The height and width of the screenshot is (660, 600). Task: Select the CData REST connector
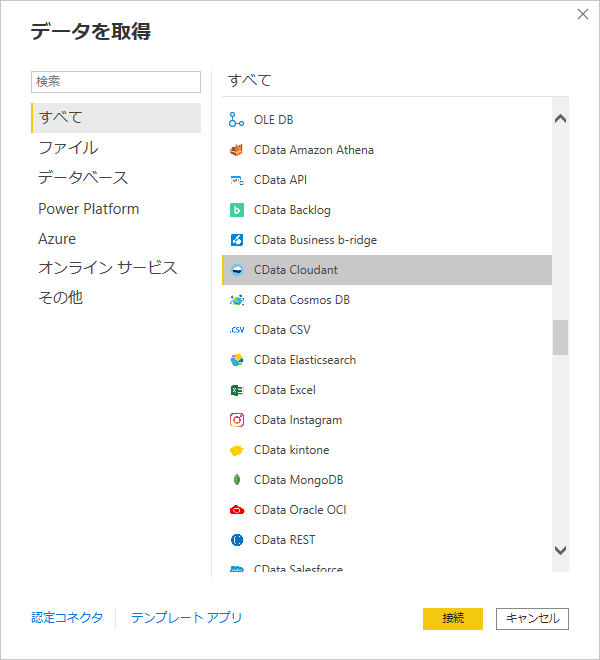coord(387,540)
